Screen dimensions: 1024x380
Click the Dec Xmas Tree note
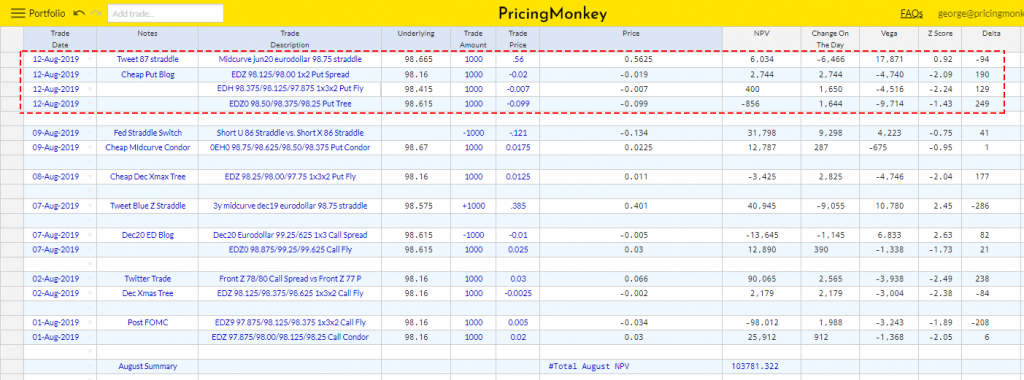(x=148, y=293)
